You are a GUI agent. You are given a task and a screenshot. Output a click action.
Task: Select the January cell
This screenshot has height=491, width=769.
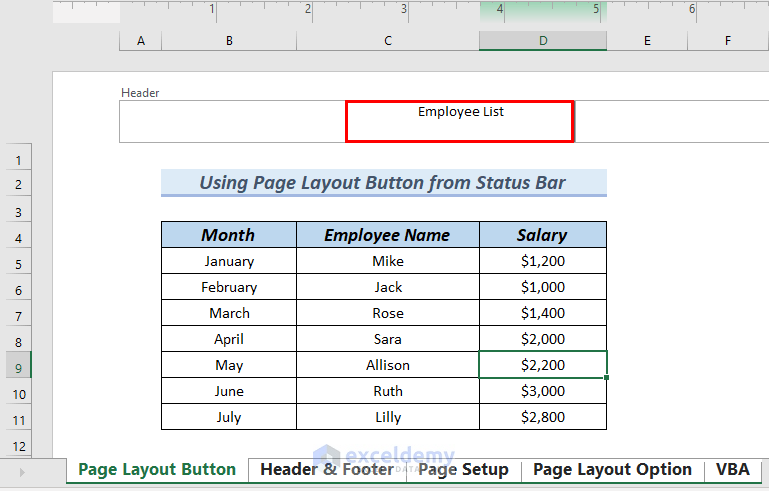(x=229, y=260)
